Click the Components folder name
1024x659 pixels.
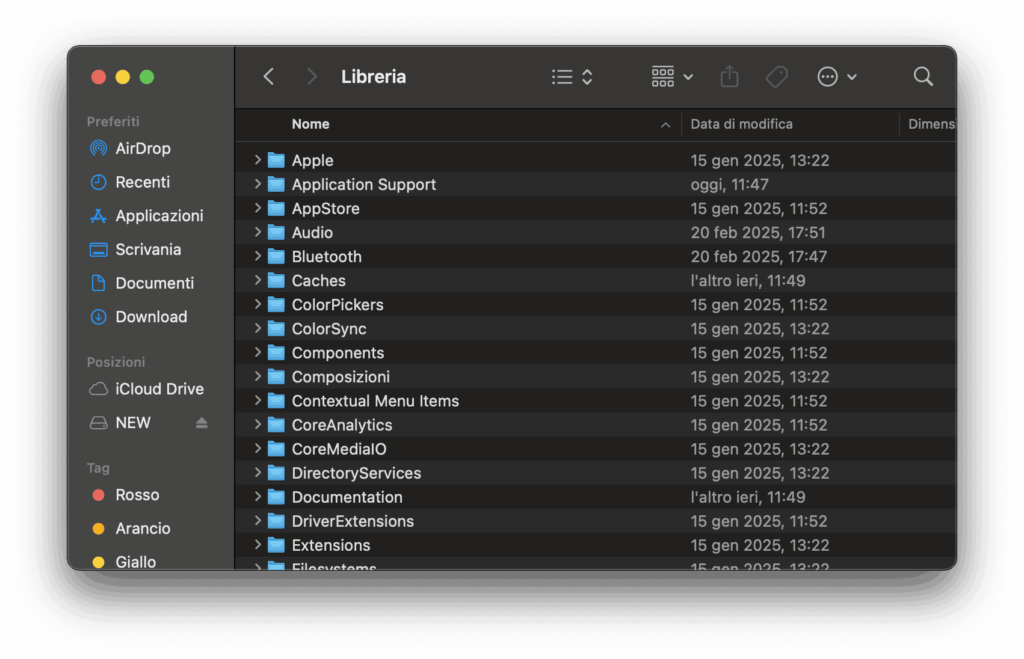[x=338, y=353]
